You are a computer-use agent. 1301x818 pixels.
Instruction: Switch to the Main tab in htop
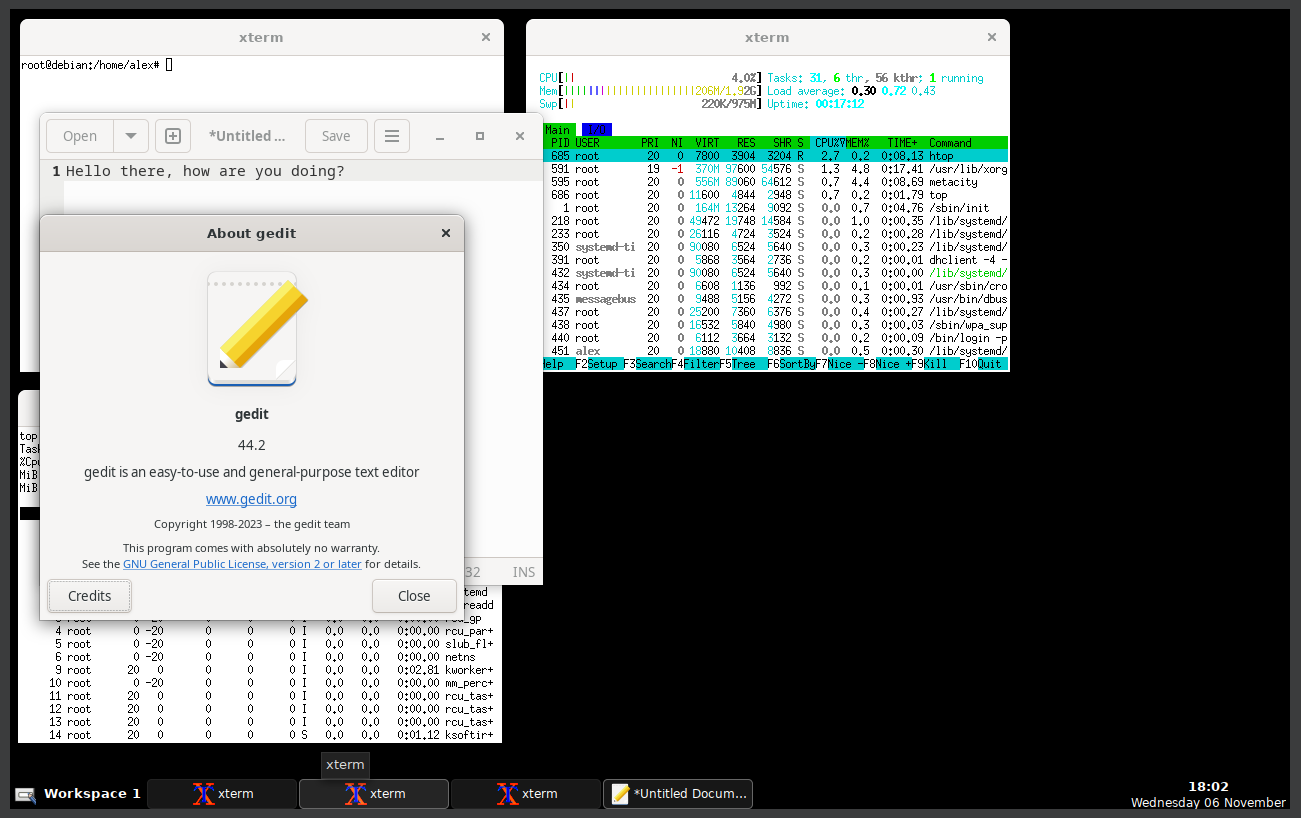(557, 129)
